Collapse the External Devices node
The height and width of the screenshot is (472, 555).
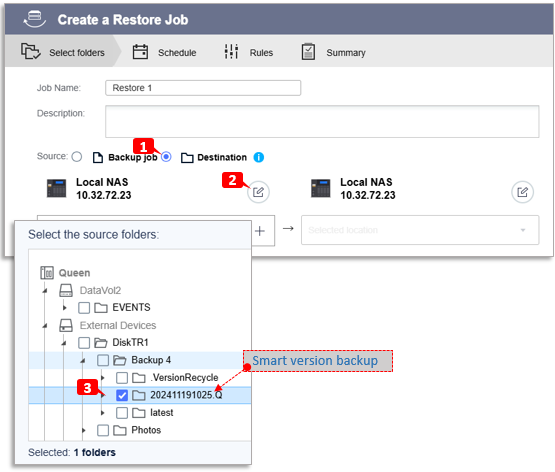pos(45,325)
